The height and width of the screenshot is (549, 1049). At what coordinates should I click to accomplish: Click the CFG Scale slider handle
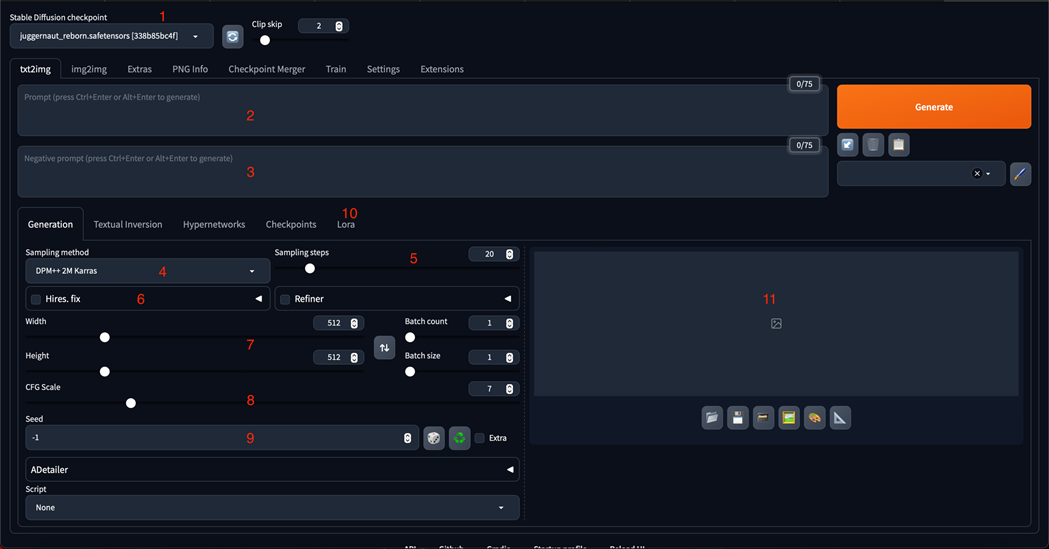(130, 403)
